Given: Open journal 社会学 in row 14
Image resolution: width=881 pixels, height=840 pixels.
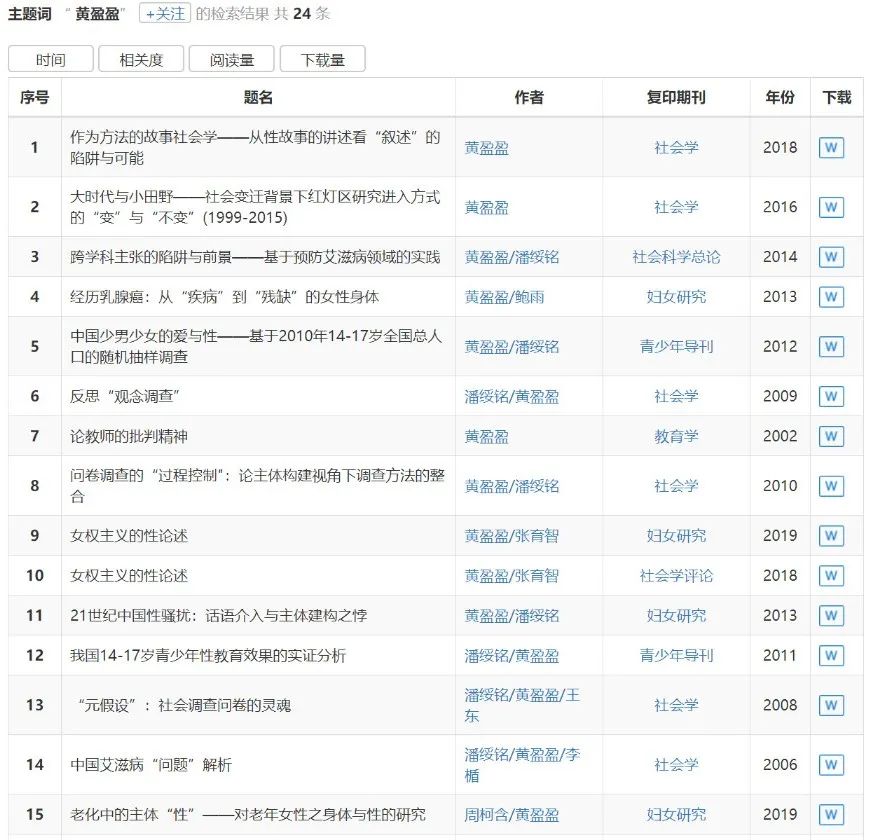Looking at the screenshot, I should [676, 765].
